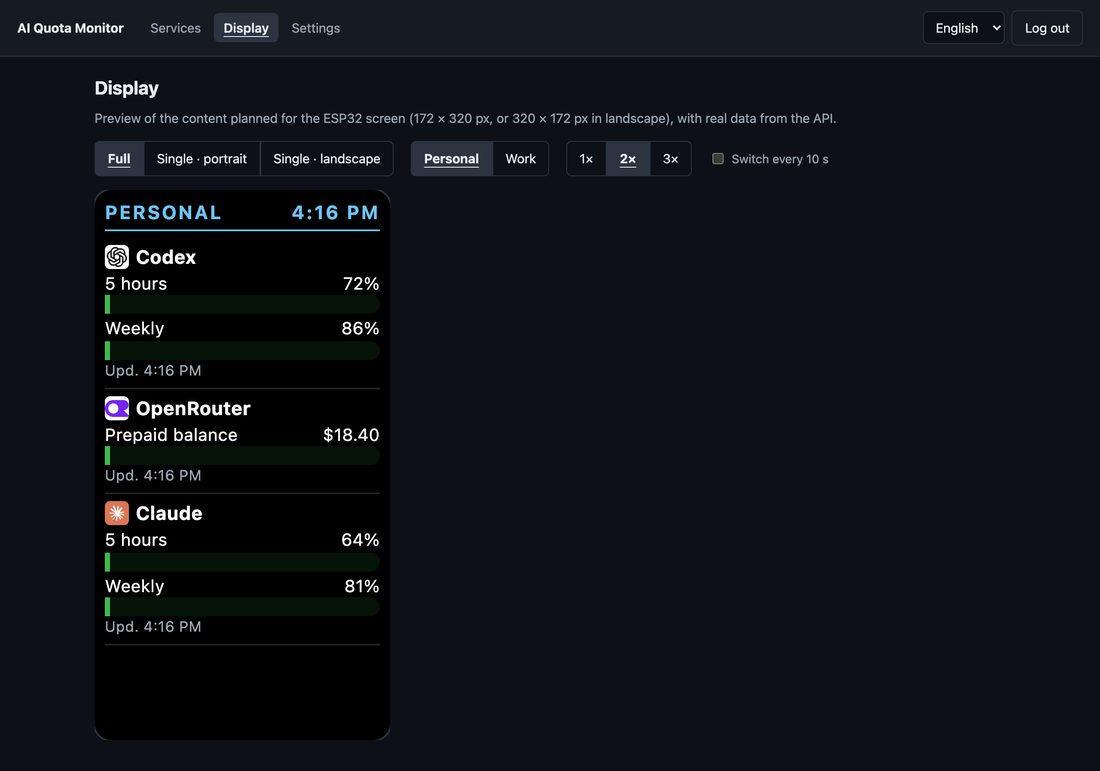Click the Prepaid balance label

pos(171,435)
